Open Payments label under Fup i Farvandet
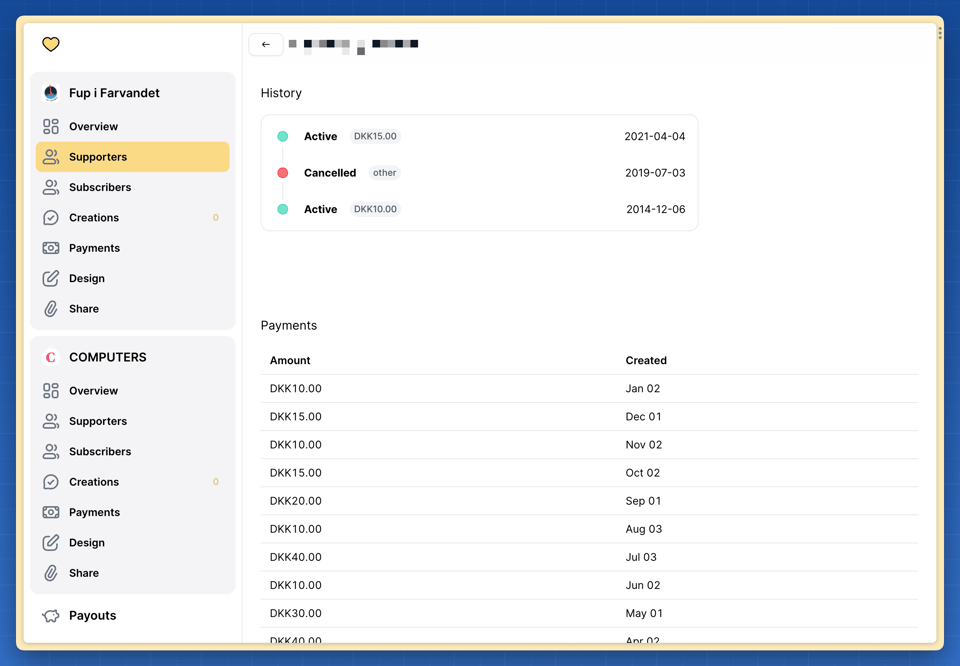This screenshot has height=666, width=960. pyautogui.click(x=94, y=248)
